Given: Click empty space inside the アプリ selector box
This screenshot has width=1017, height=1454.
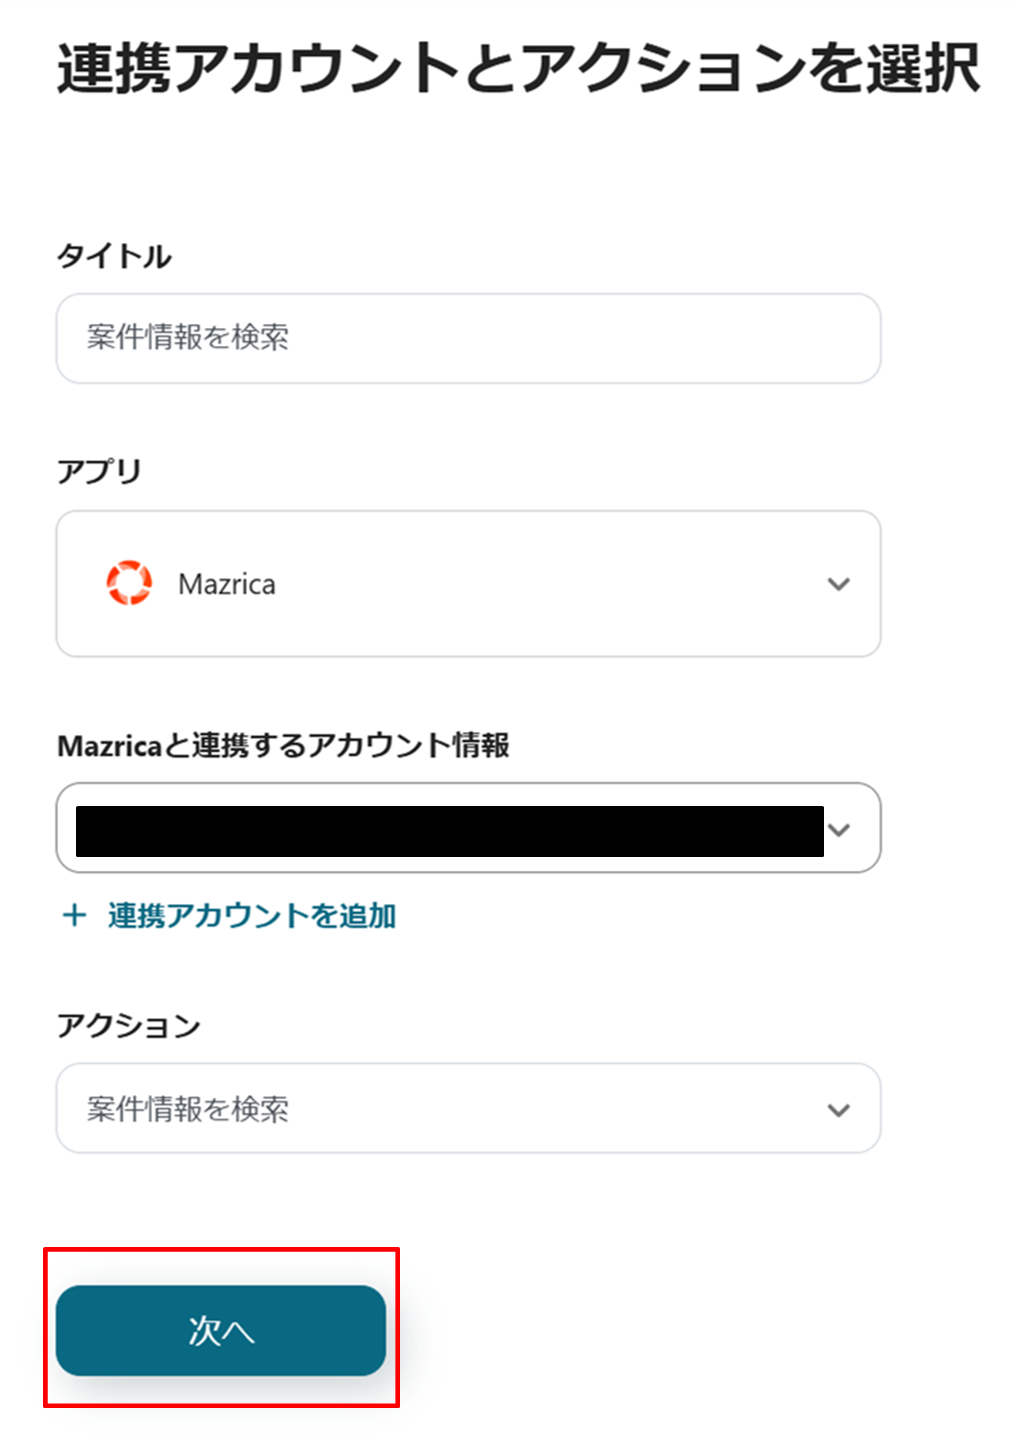Looking at the screenshot, I should point(550,584).
